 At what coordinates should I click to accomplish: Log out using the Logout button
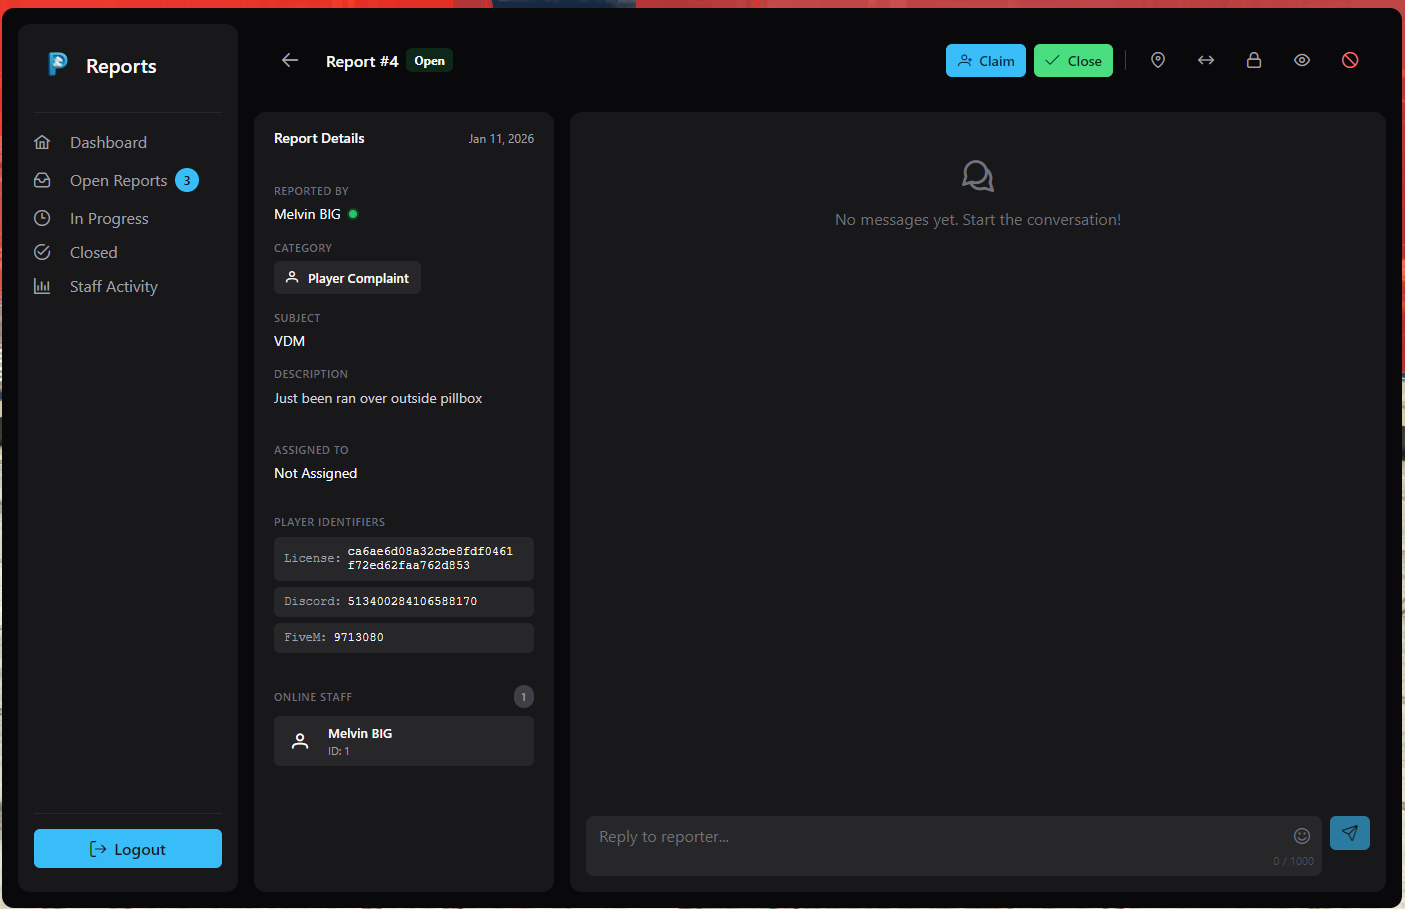pyautogui.click(x=128, y=849)
